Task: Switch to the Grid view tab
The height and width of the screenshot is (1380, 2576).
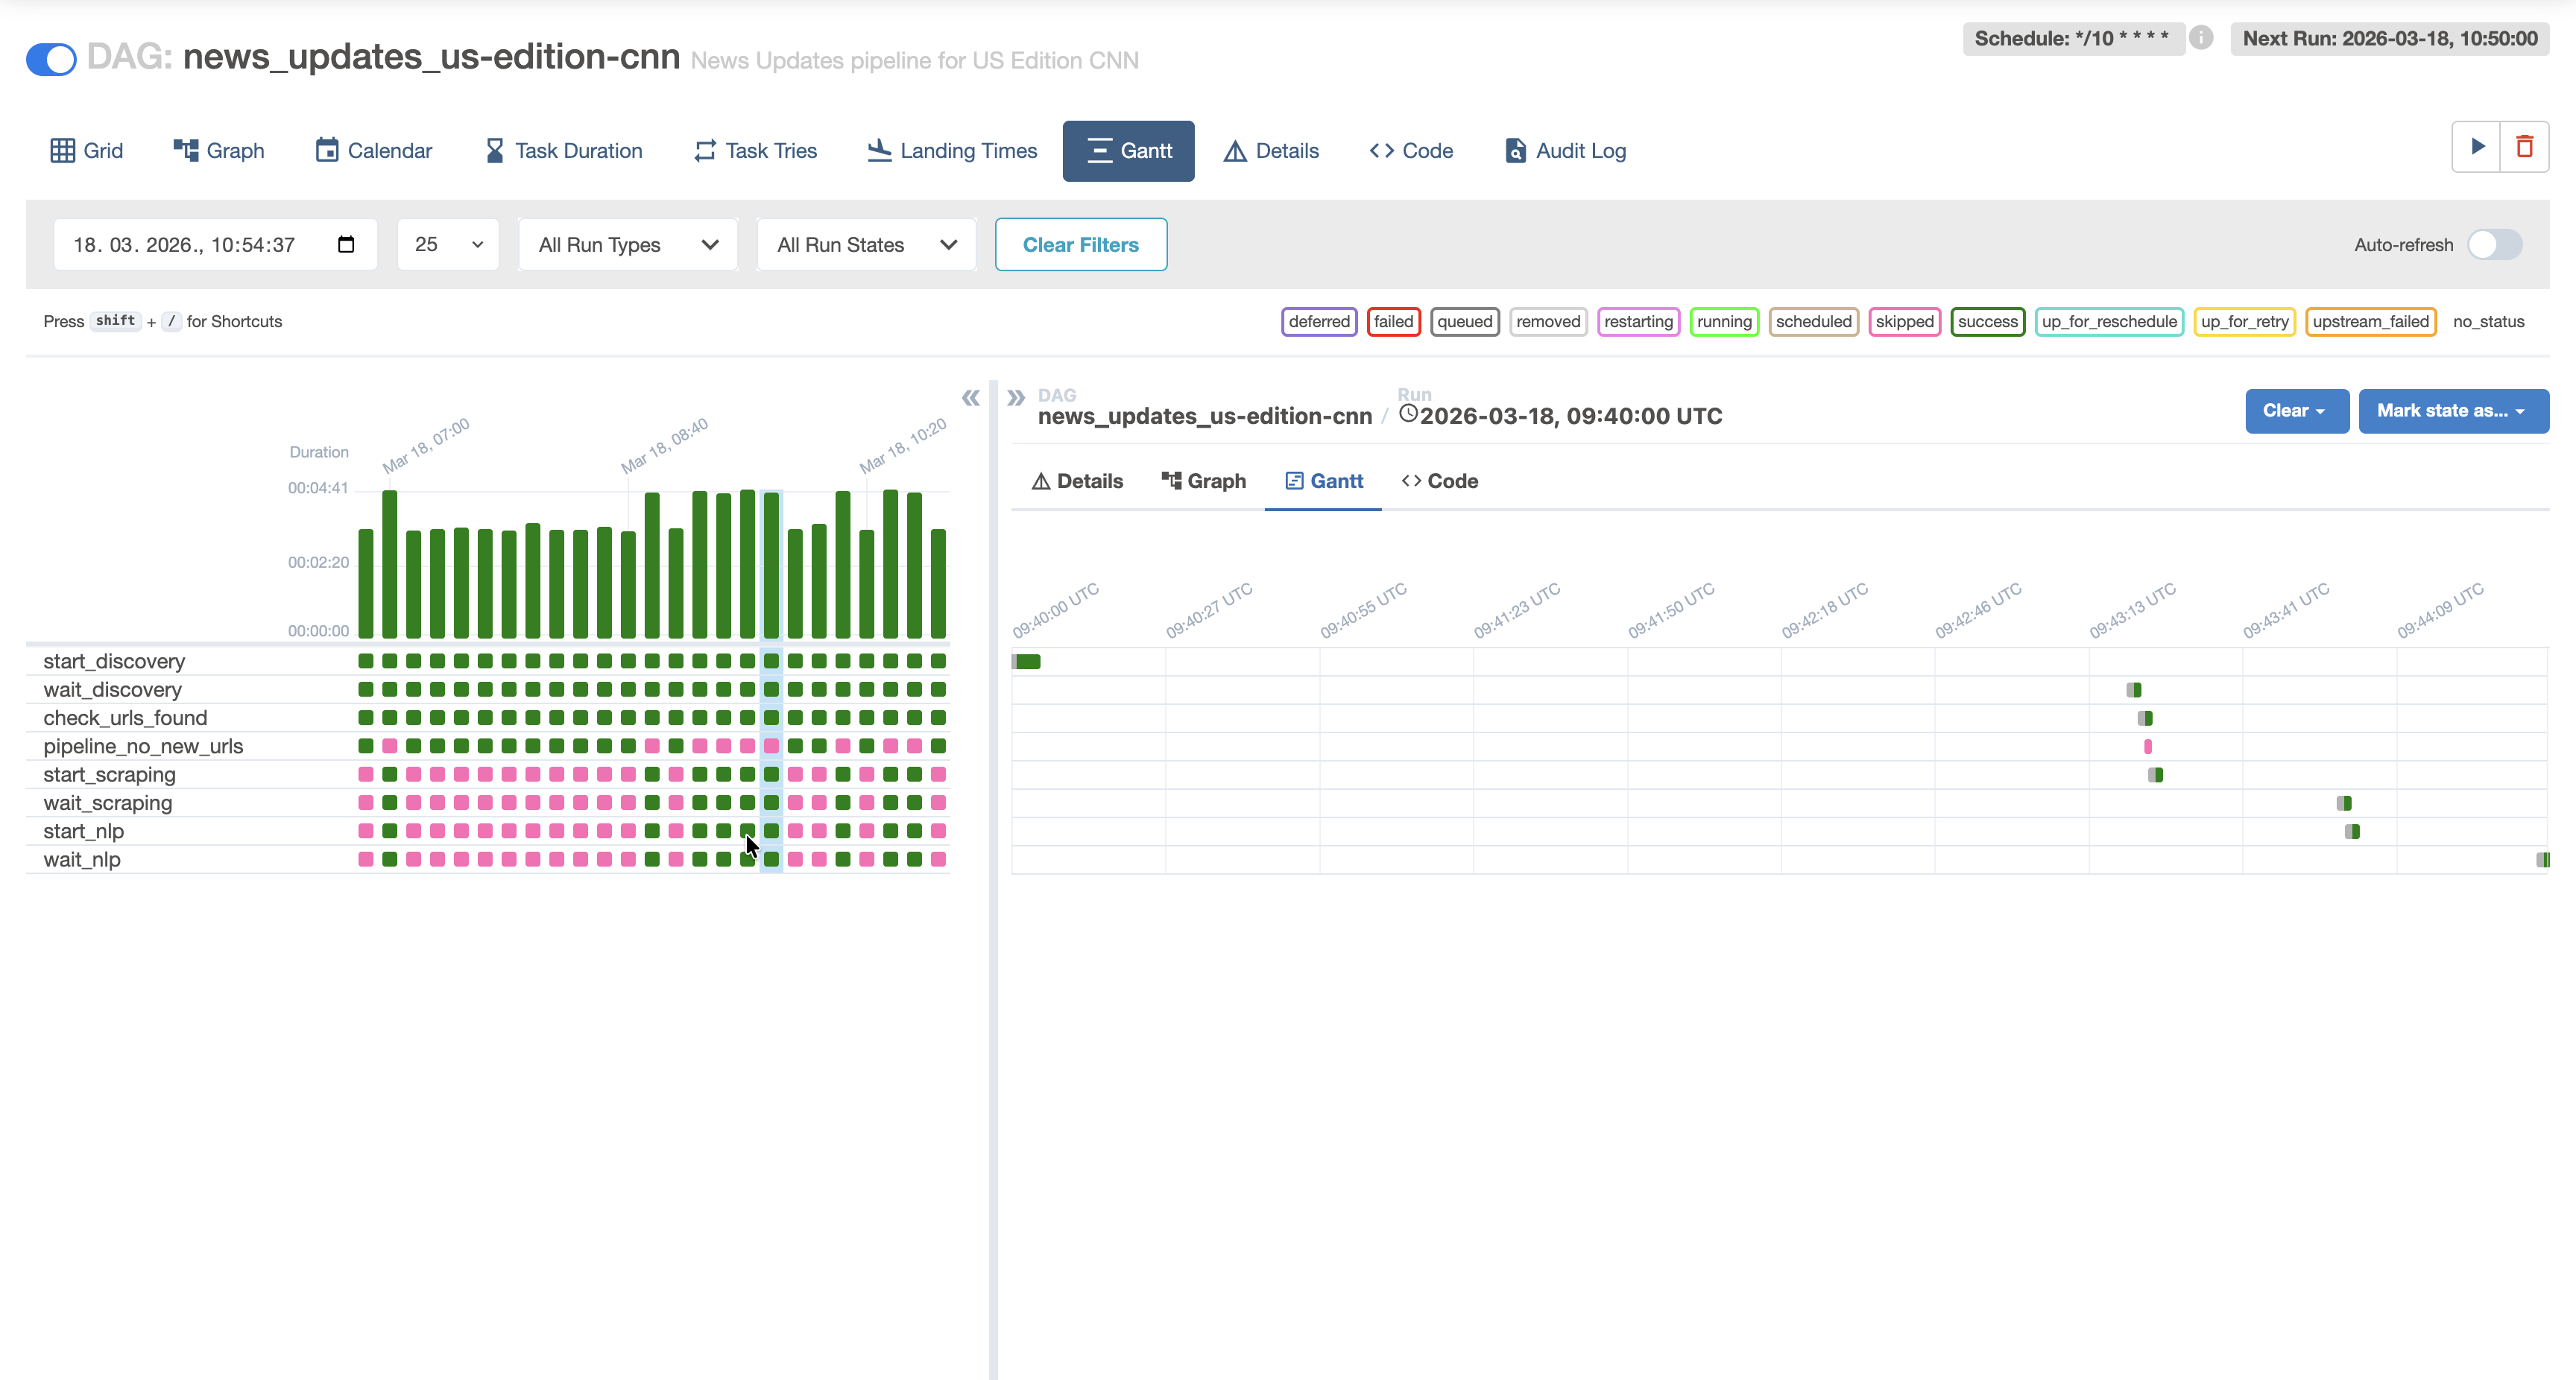Action: coord(85,150)
